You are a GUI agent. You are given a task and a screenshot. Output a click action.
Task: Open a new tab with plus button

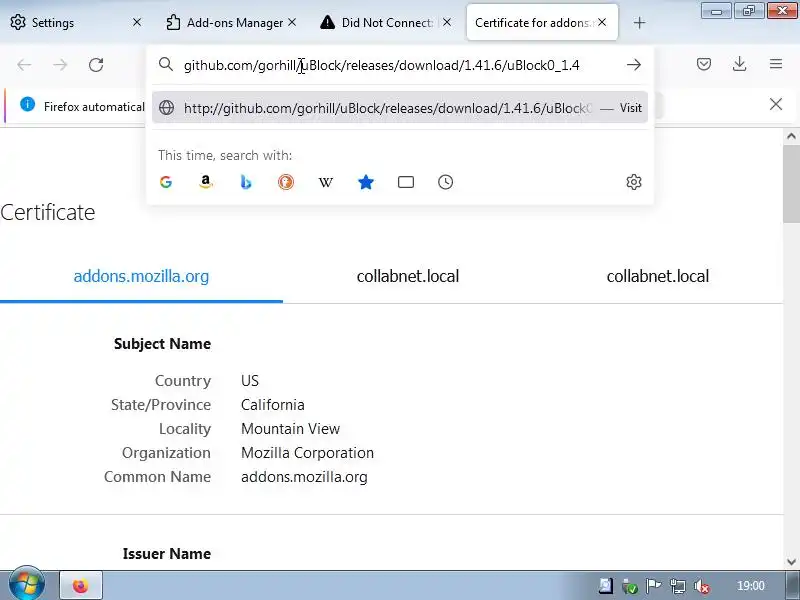coord(639,23)
